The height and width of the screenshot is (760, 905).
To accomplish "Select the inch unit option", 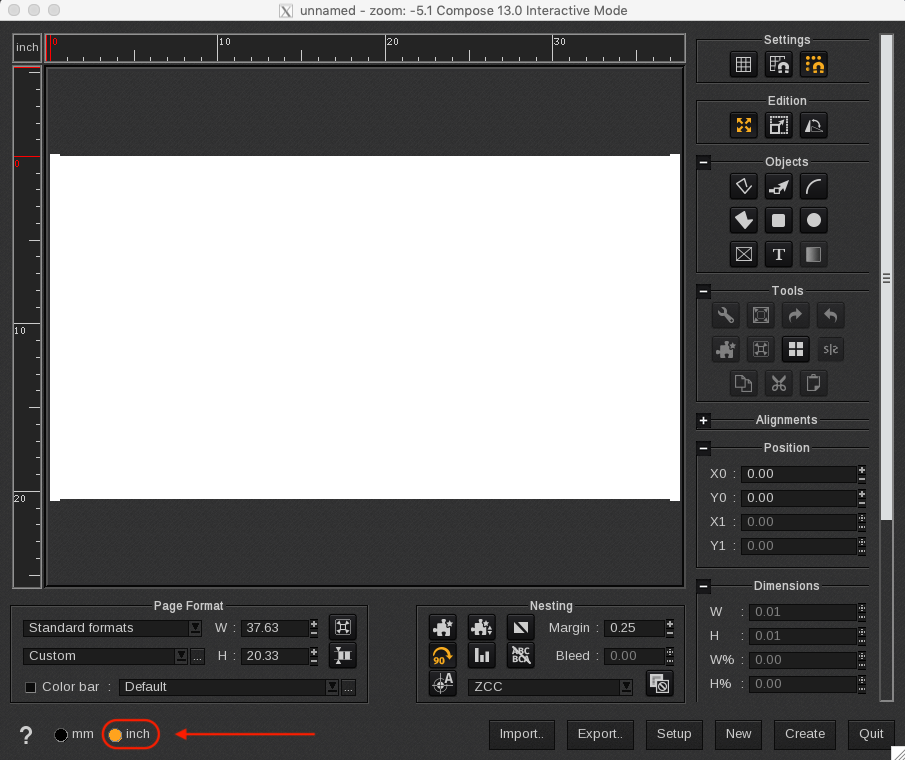I will [118, 734].
